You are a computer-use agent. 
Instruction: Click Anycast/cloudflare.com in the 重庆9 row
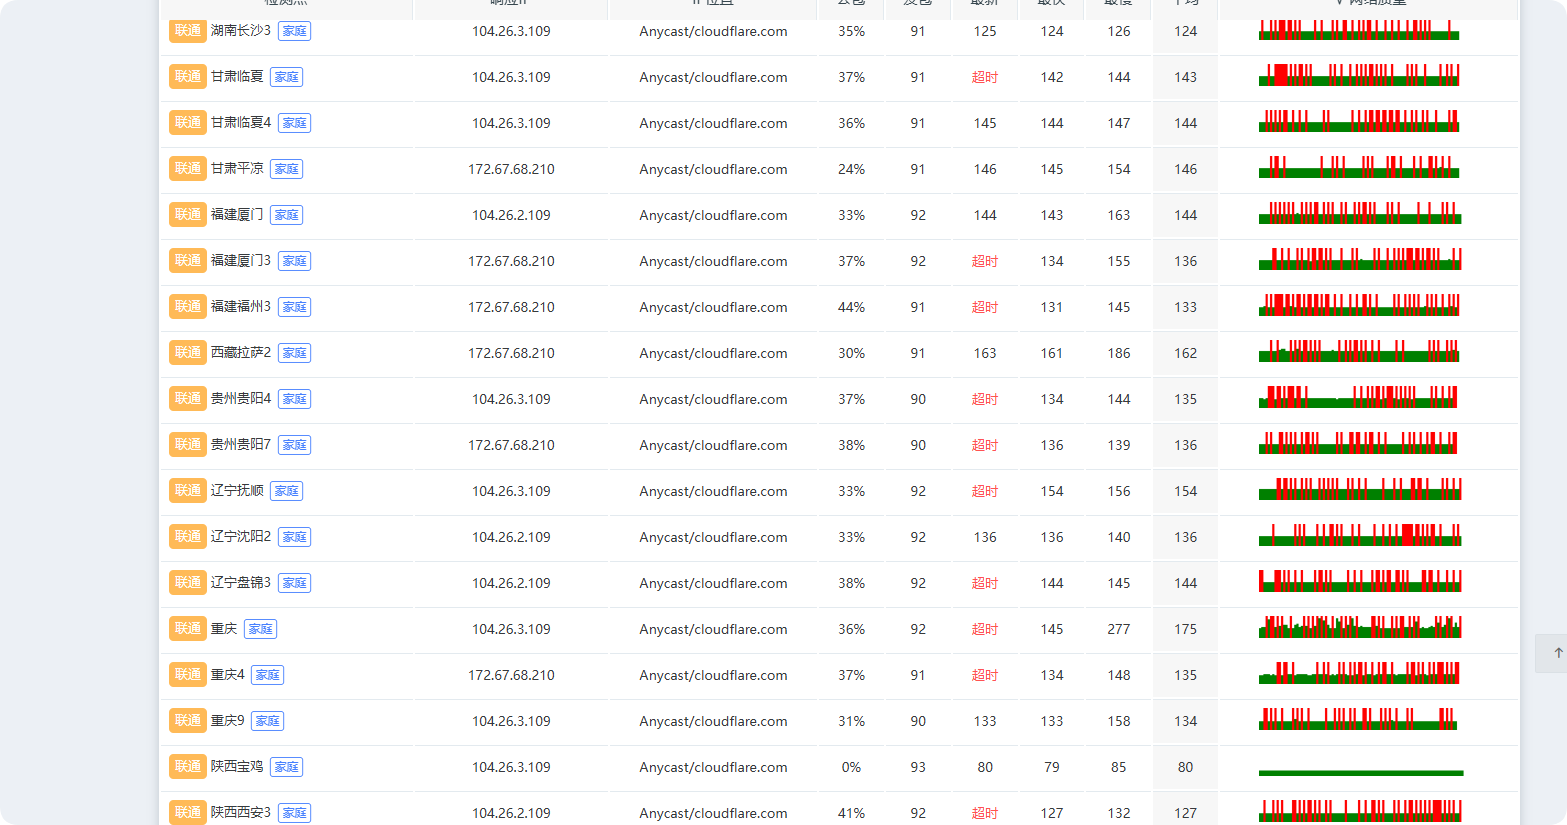[x=713, y=721]
